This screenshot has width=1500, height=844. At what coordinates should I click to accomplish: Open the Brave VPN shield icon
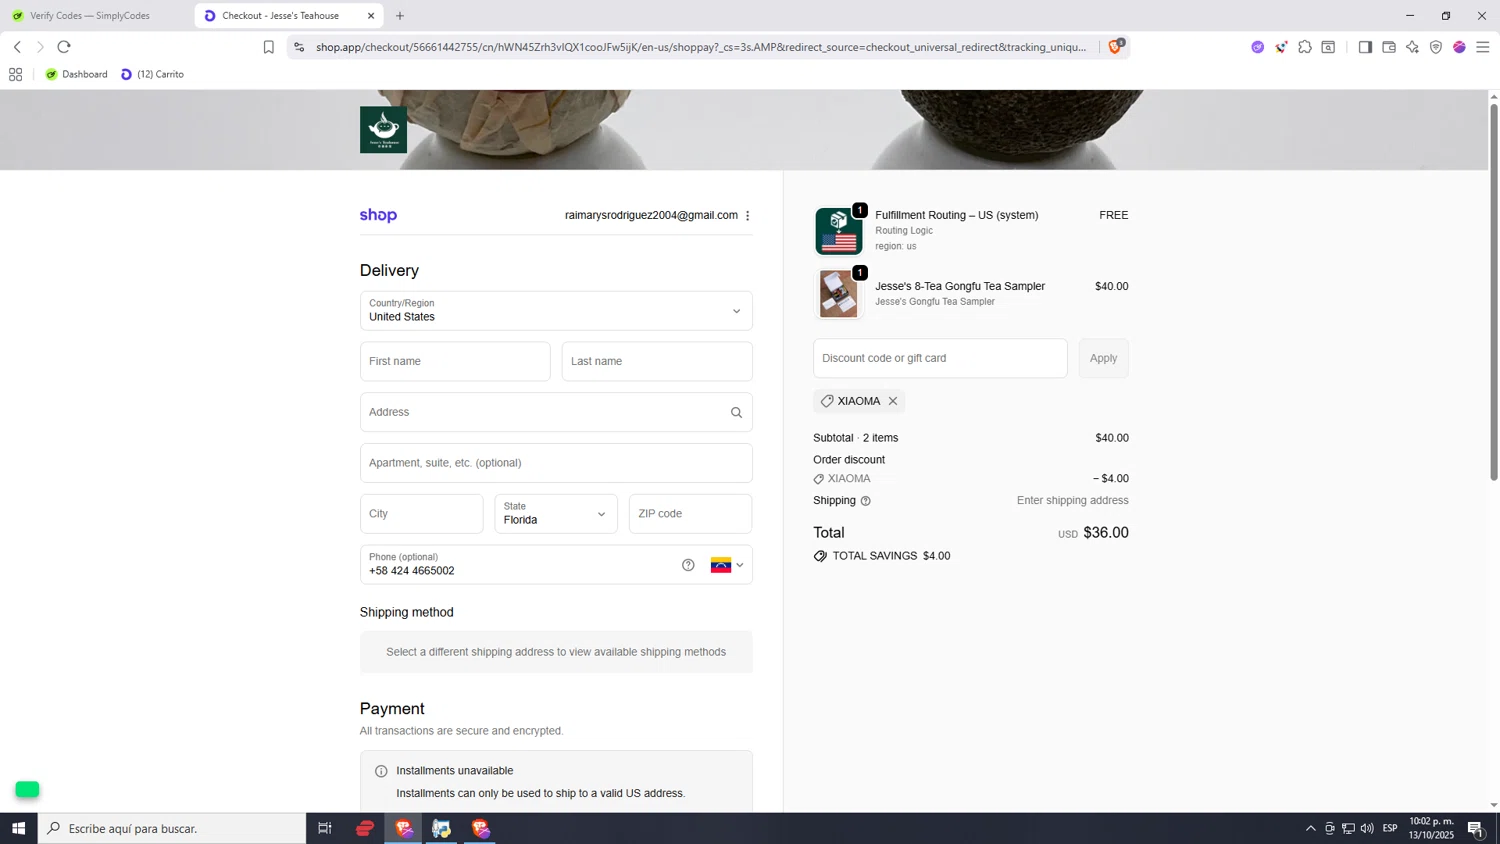click(x=1436, y=47)
